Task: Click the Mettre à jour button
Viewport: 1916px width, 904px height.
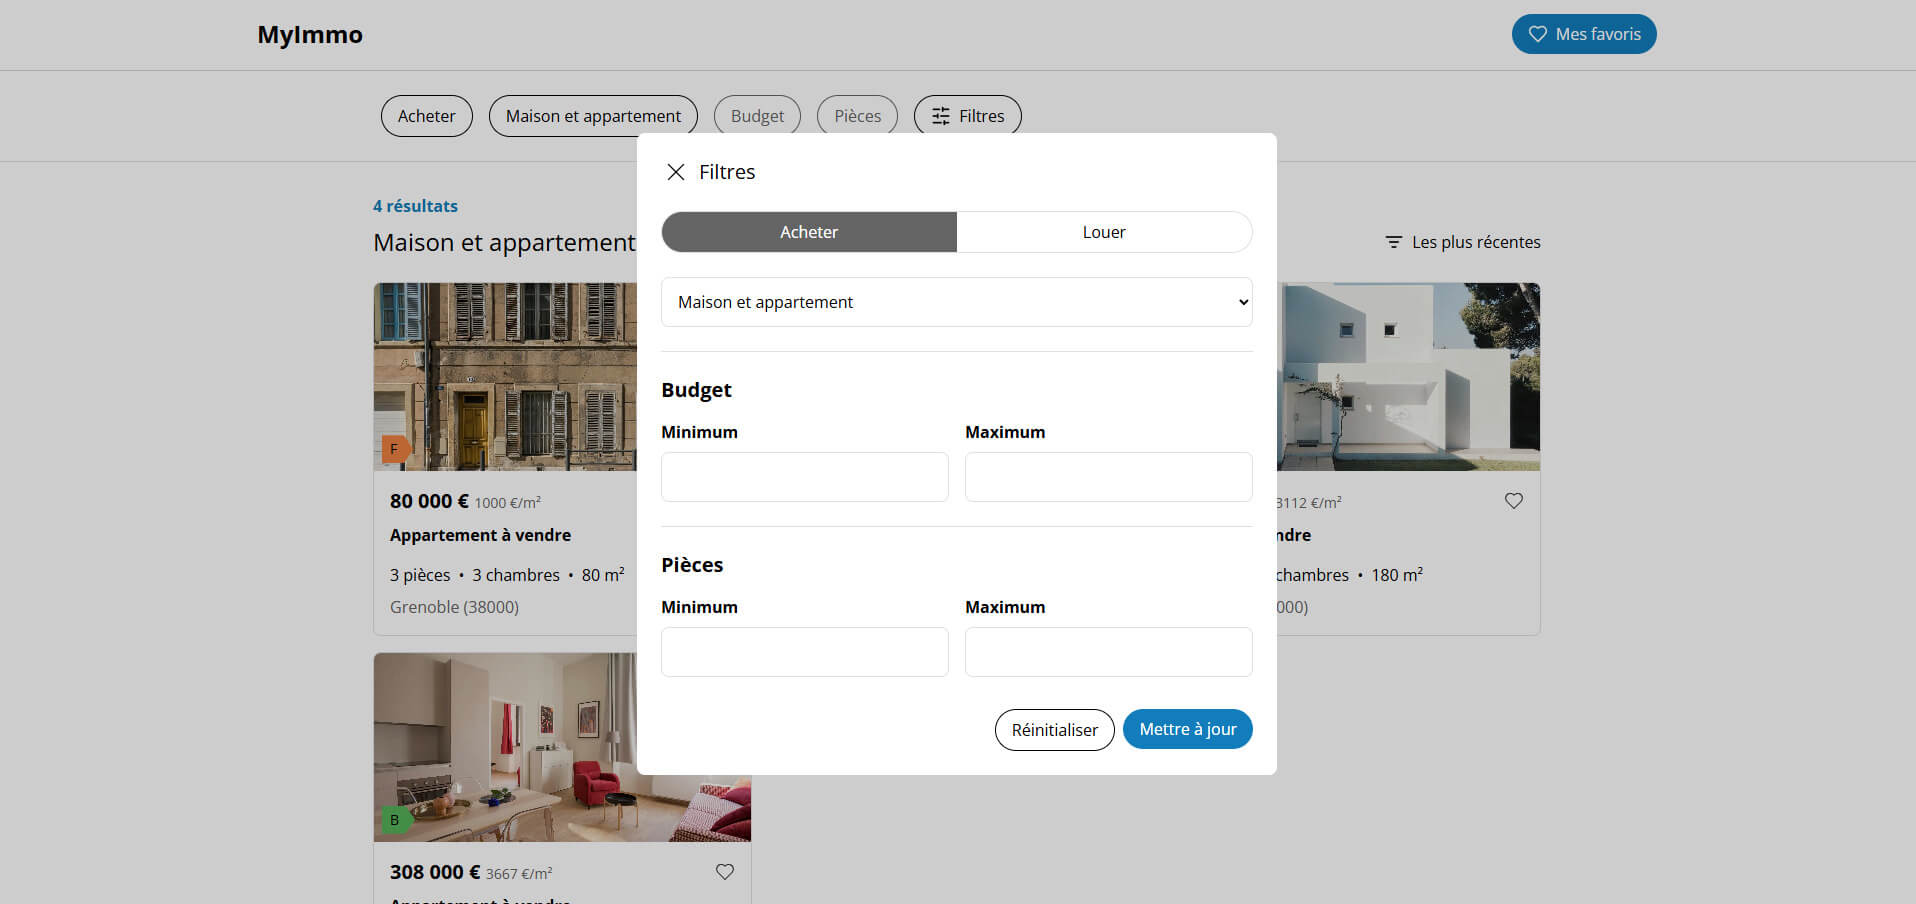Action: (1188, 729)
